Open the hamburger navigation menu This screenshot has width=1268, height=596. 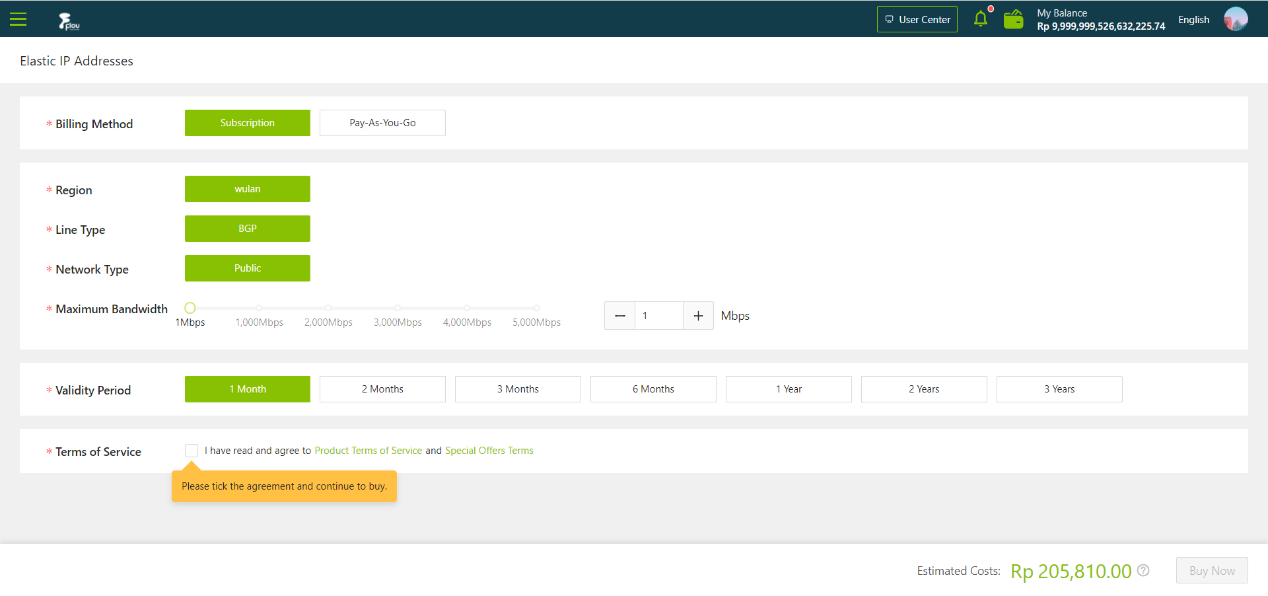[18, 18]
